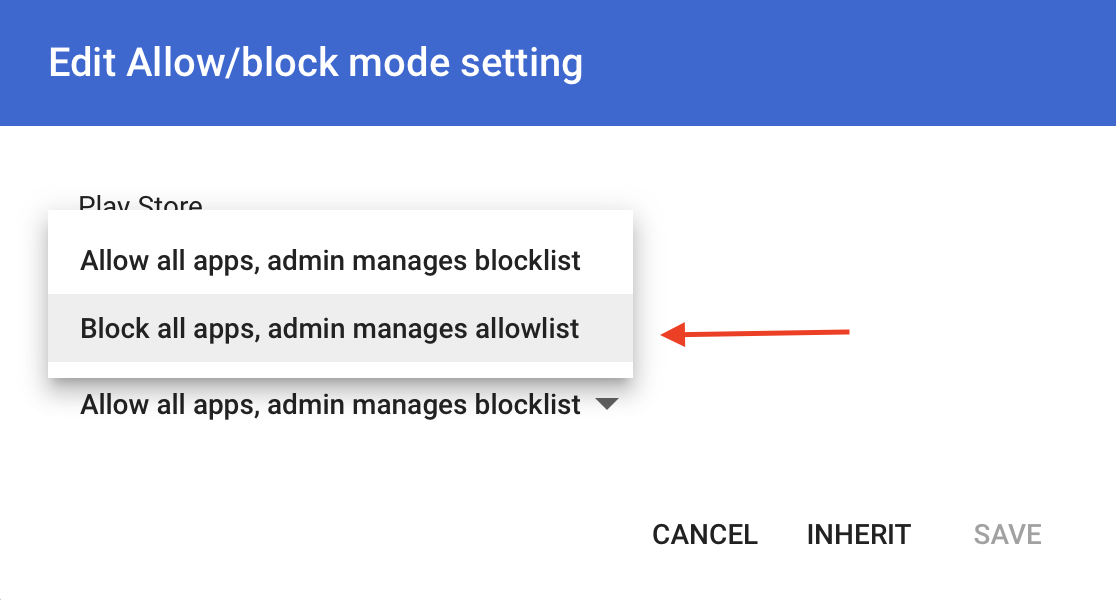Click the dropdown triangle beside the blocklist value
Screen dimensions: 1116x600
[x=606, y=405]
